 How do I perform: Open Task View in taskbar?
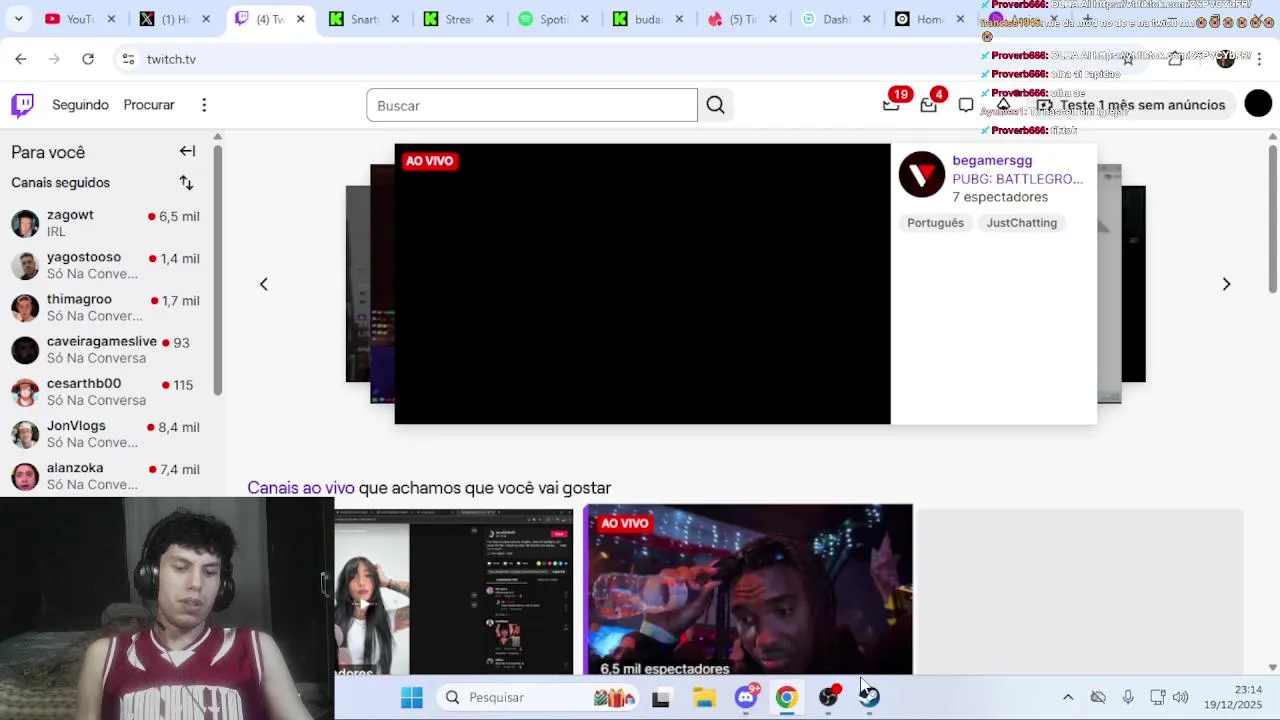(661, 698)
